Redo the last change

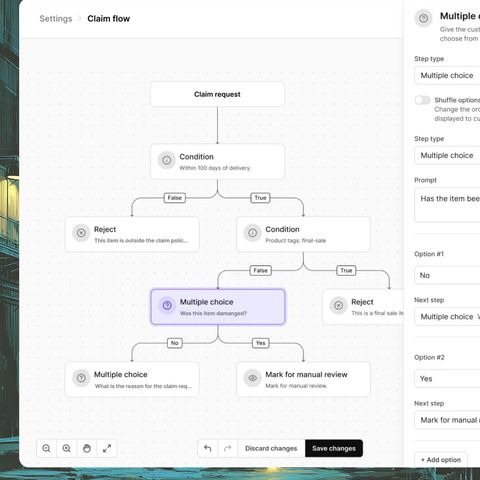[x=228, y=448]
